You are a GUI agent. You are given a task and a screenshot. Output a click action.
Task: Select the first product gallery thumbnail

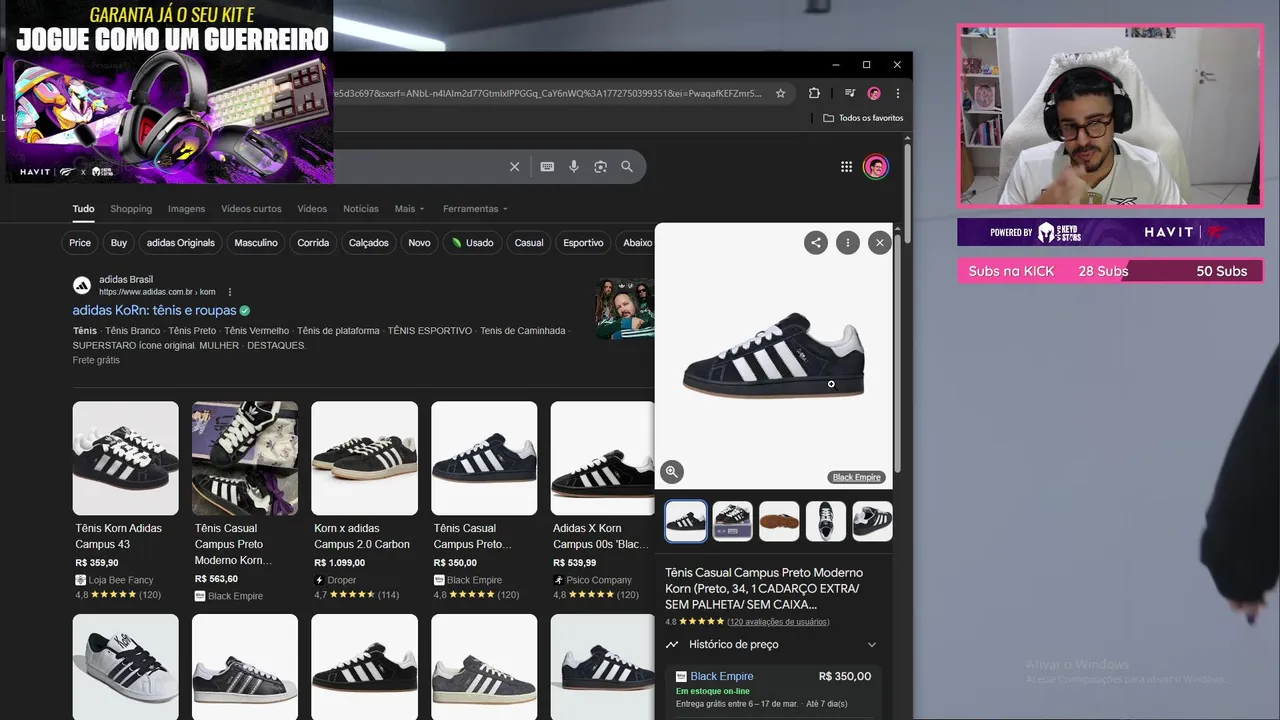[x=686, y=521]
